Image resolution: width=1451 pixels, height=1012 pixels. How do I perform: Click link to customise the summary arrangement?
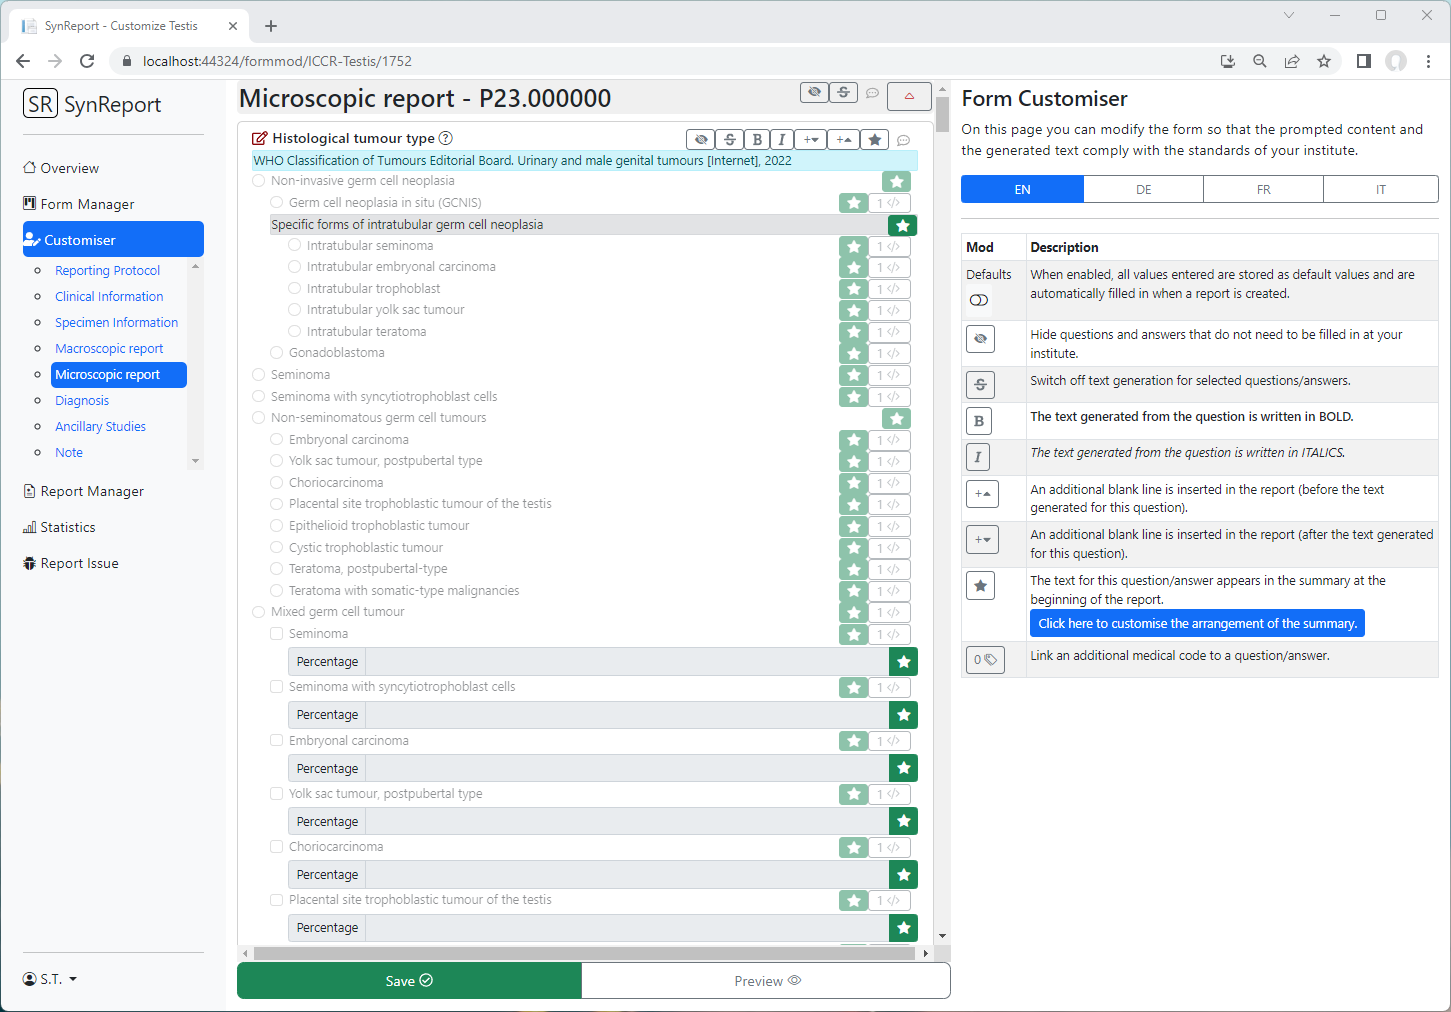point(1197,624)
